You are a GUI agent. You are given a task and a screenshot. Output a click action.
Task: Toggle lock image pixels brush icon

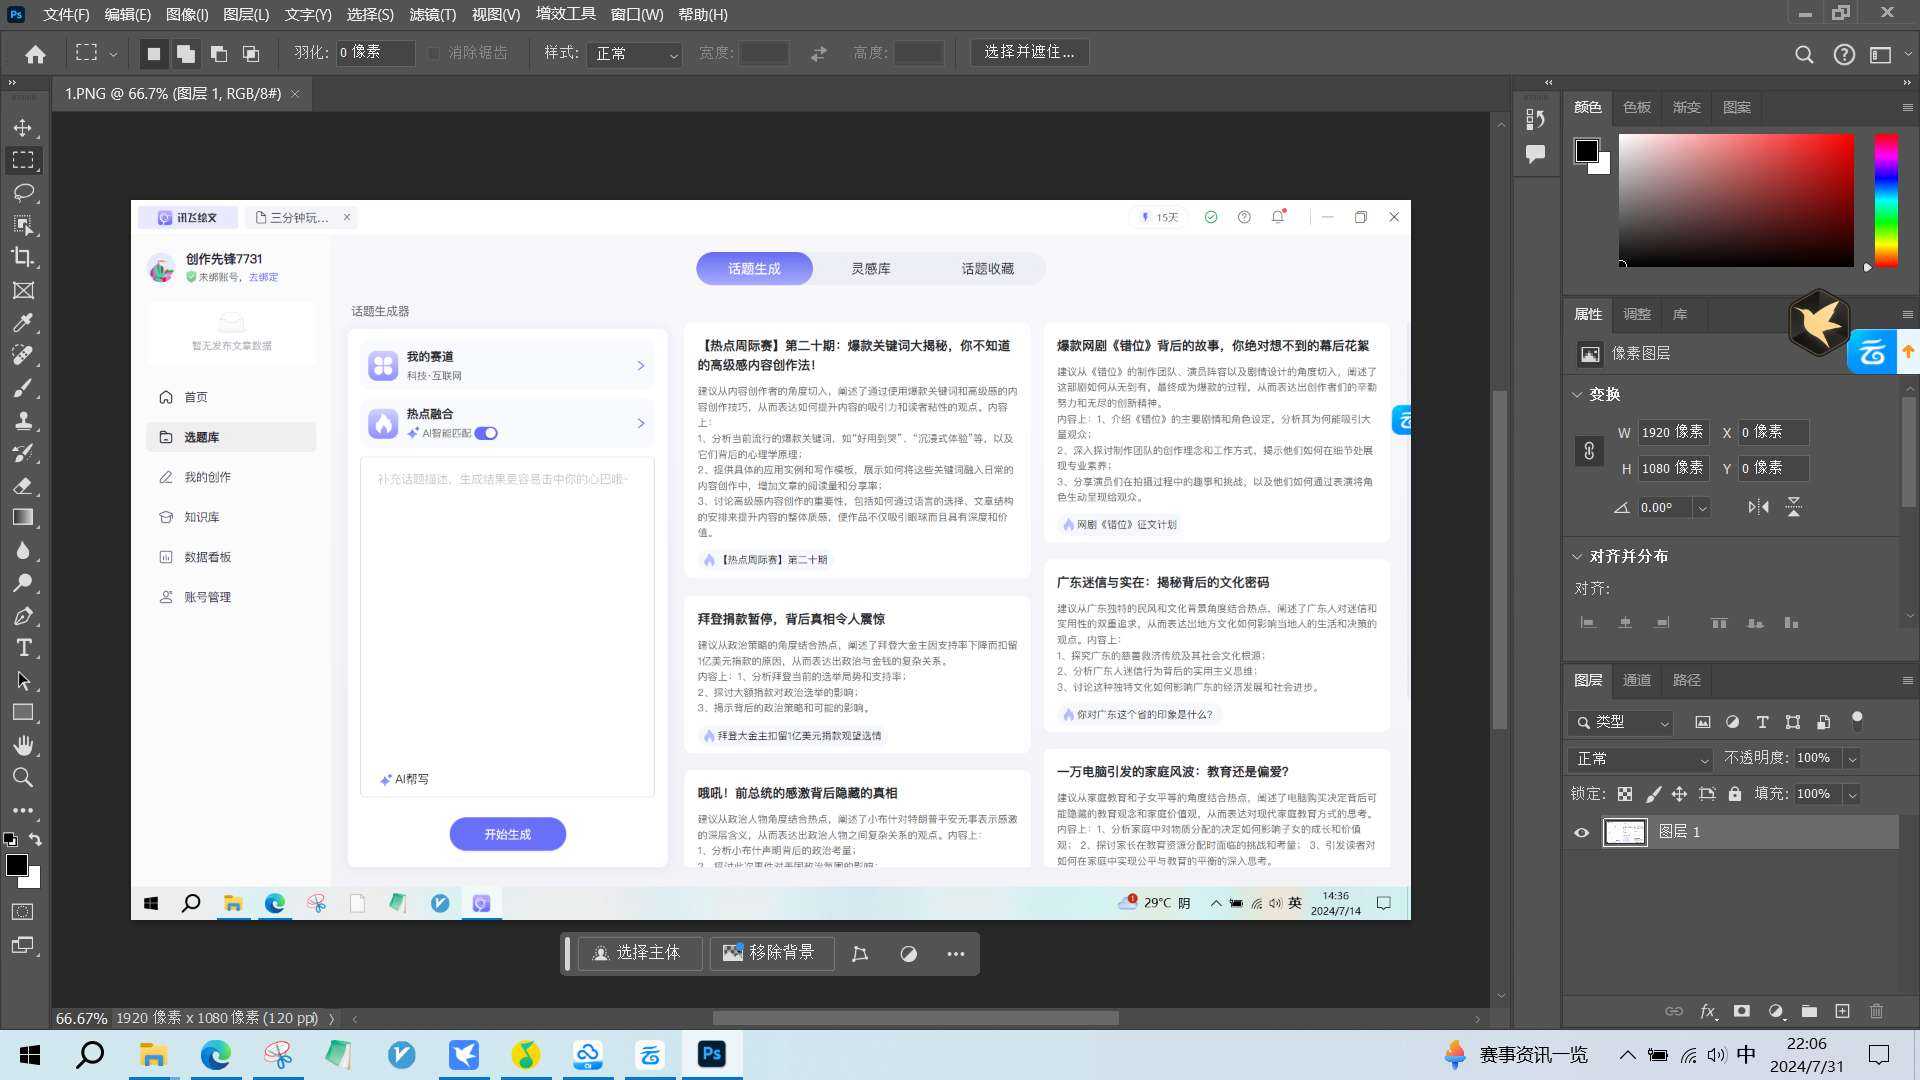click(1653, 794)
